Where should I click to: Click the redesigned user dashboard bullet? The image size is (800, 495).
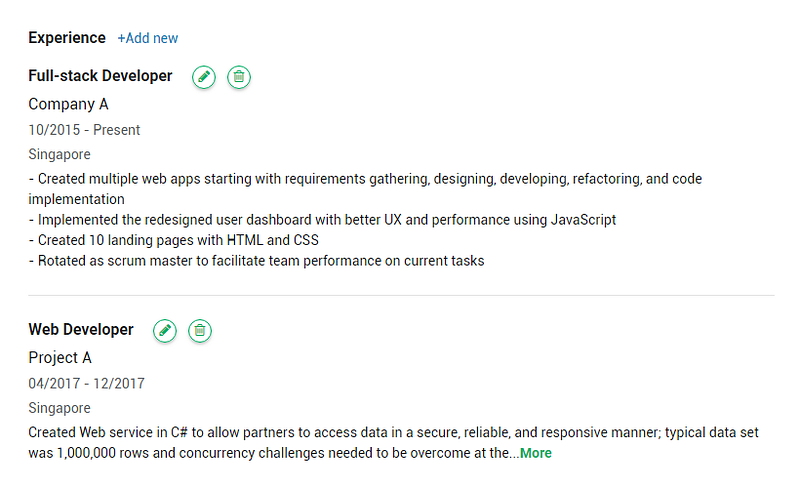pyautogui.click(x=322, y=220)
